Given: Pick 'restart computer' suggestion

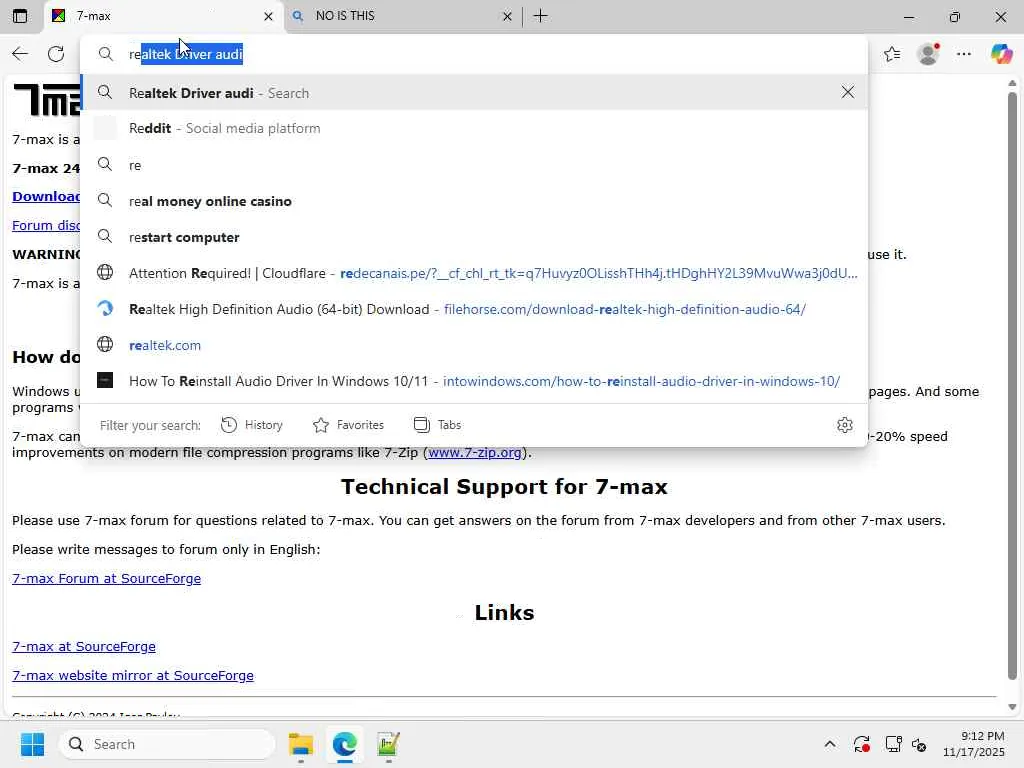Looking at the screenshot, I should pyautogui.click(x=473, y=237).
